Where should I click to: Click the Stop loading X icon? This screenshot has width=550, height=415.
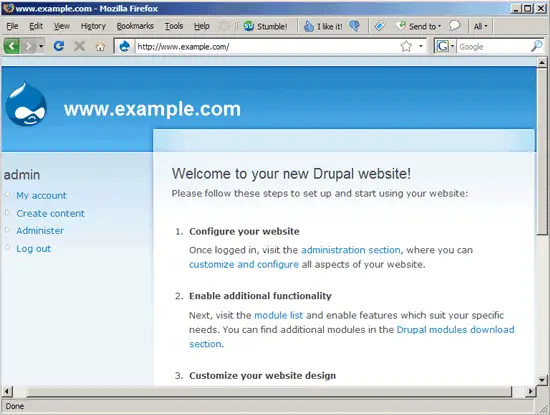click(80, 46)
